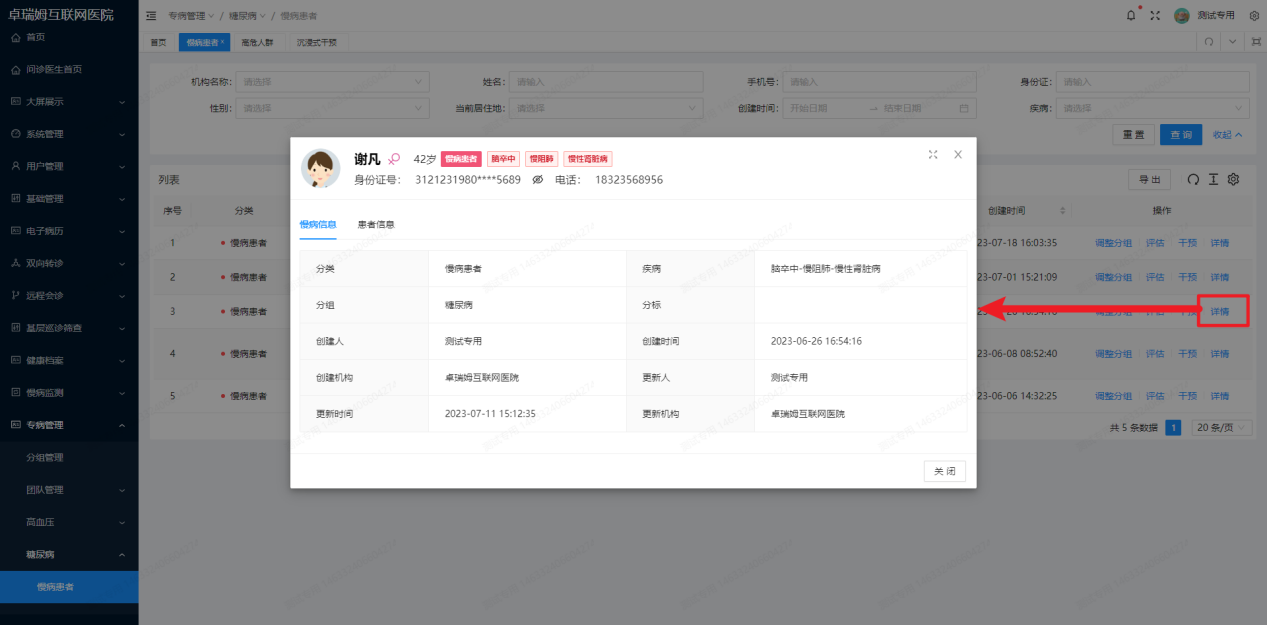
Task: Open the 首页 page tab
Action: point(158,42)
